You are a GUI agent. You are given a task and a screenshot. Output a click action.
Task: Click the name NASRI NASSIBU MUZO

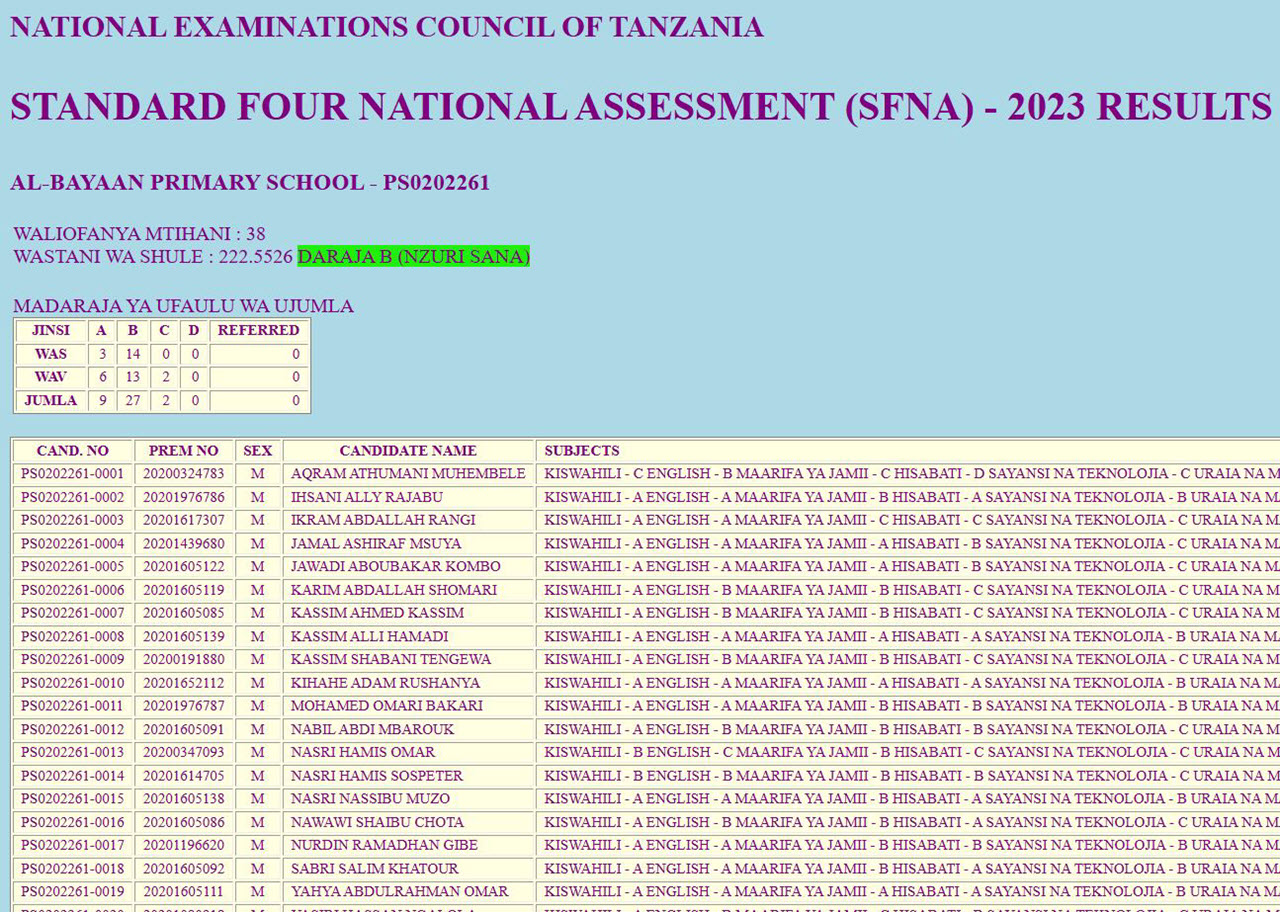(x=370, y=799)
